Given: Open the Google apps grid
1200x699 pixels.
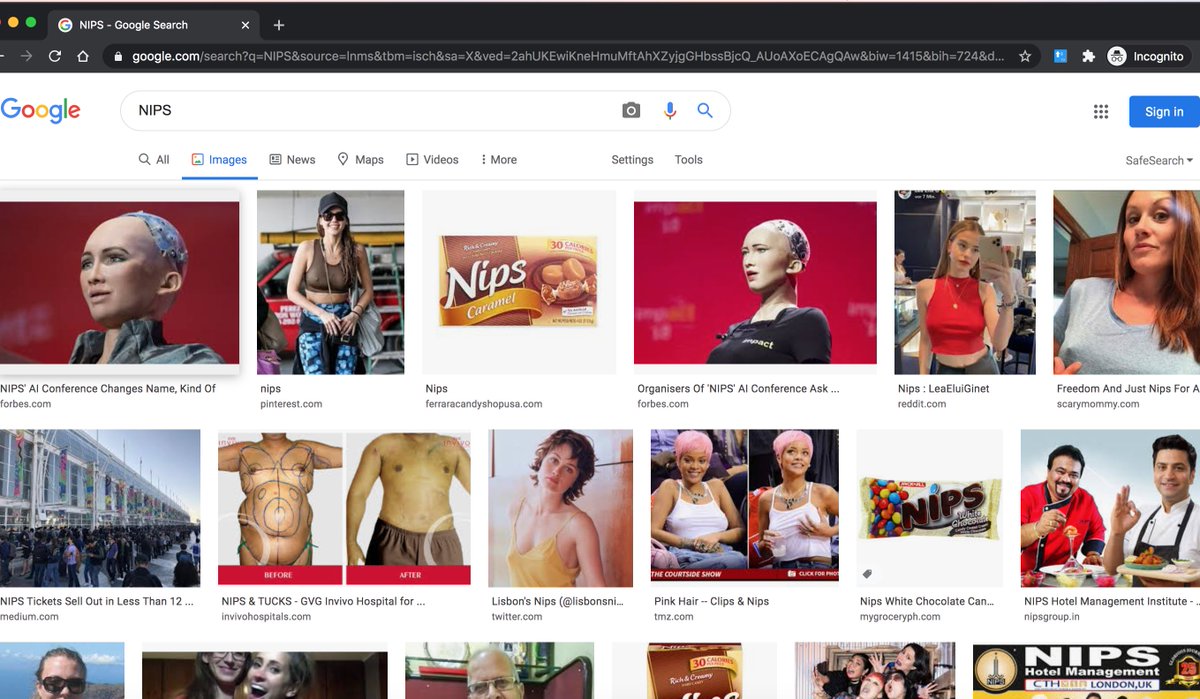Looking at the screenshot, I should tap(1101, 112).
